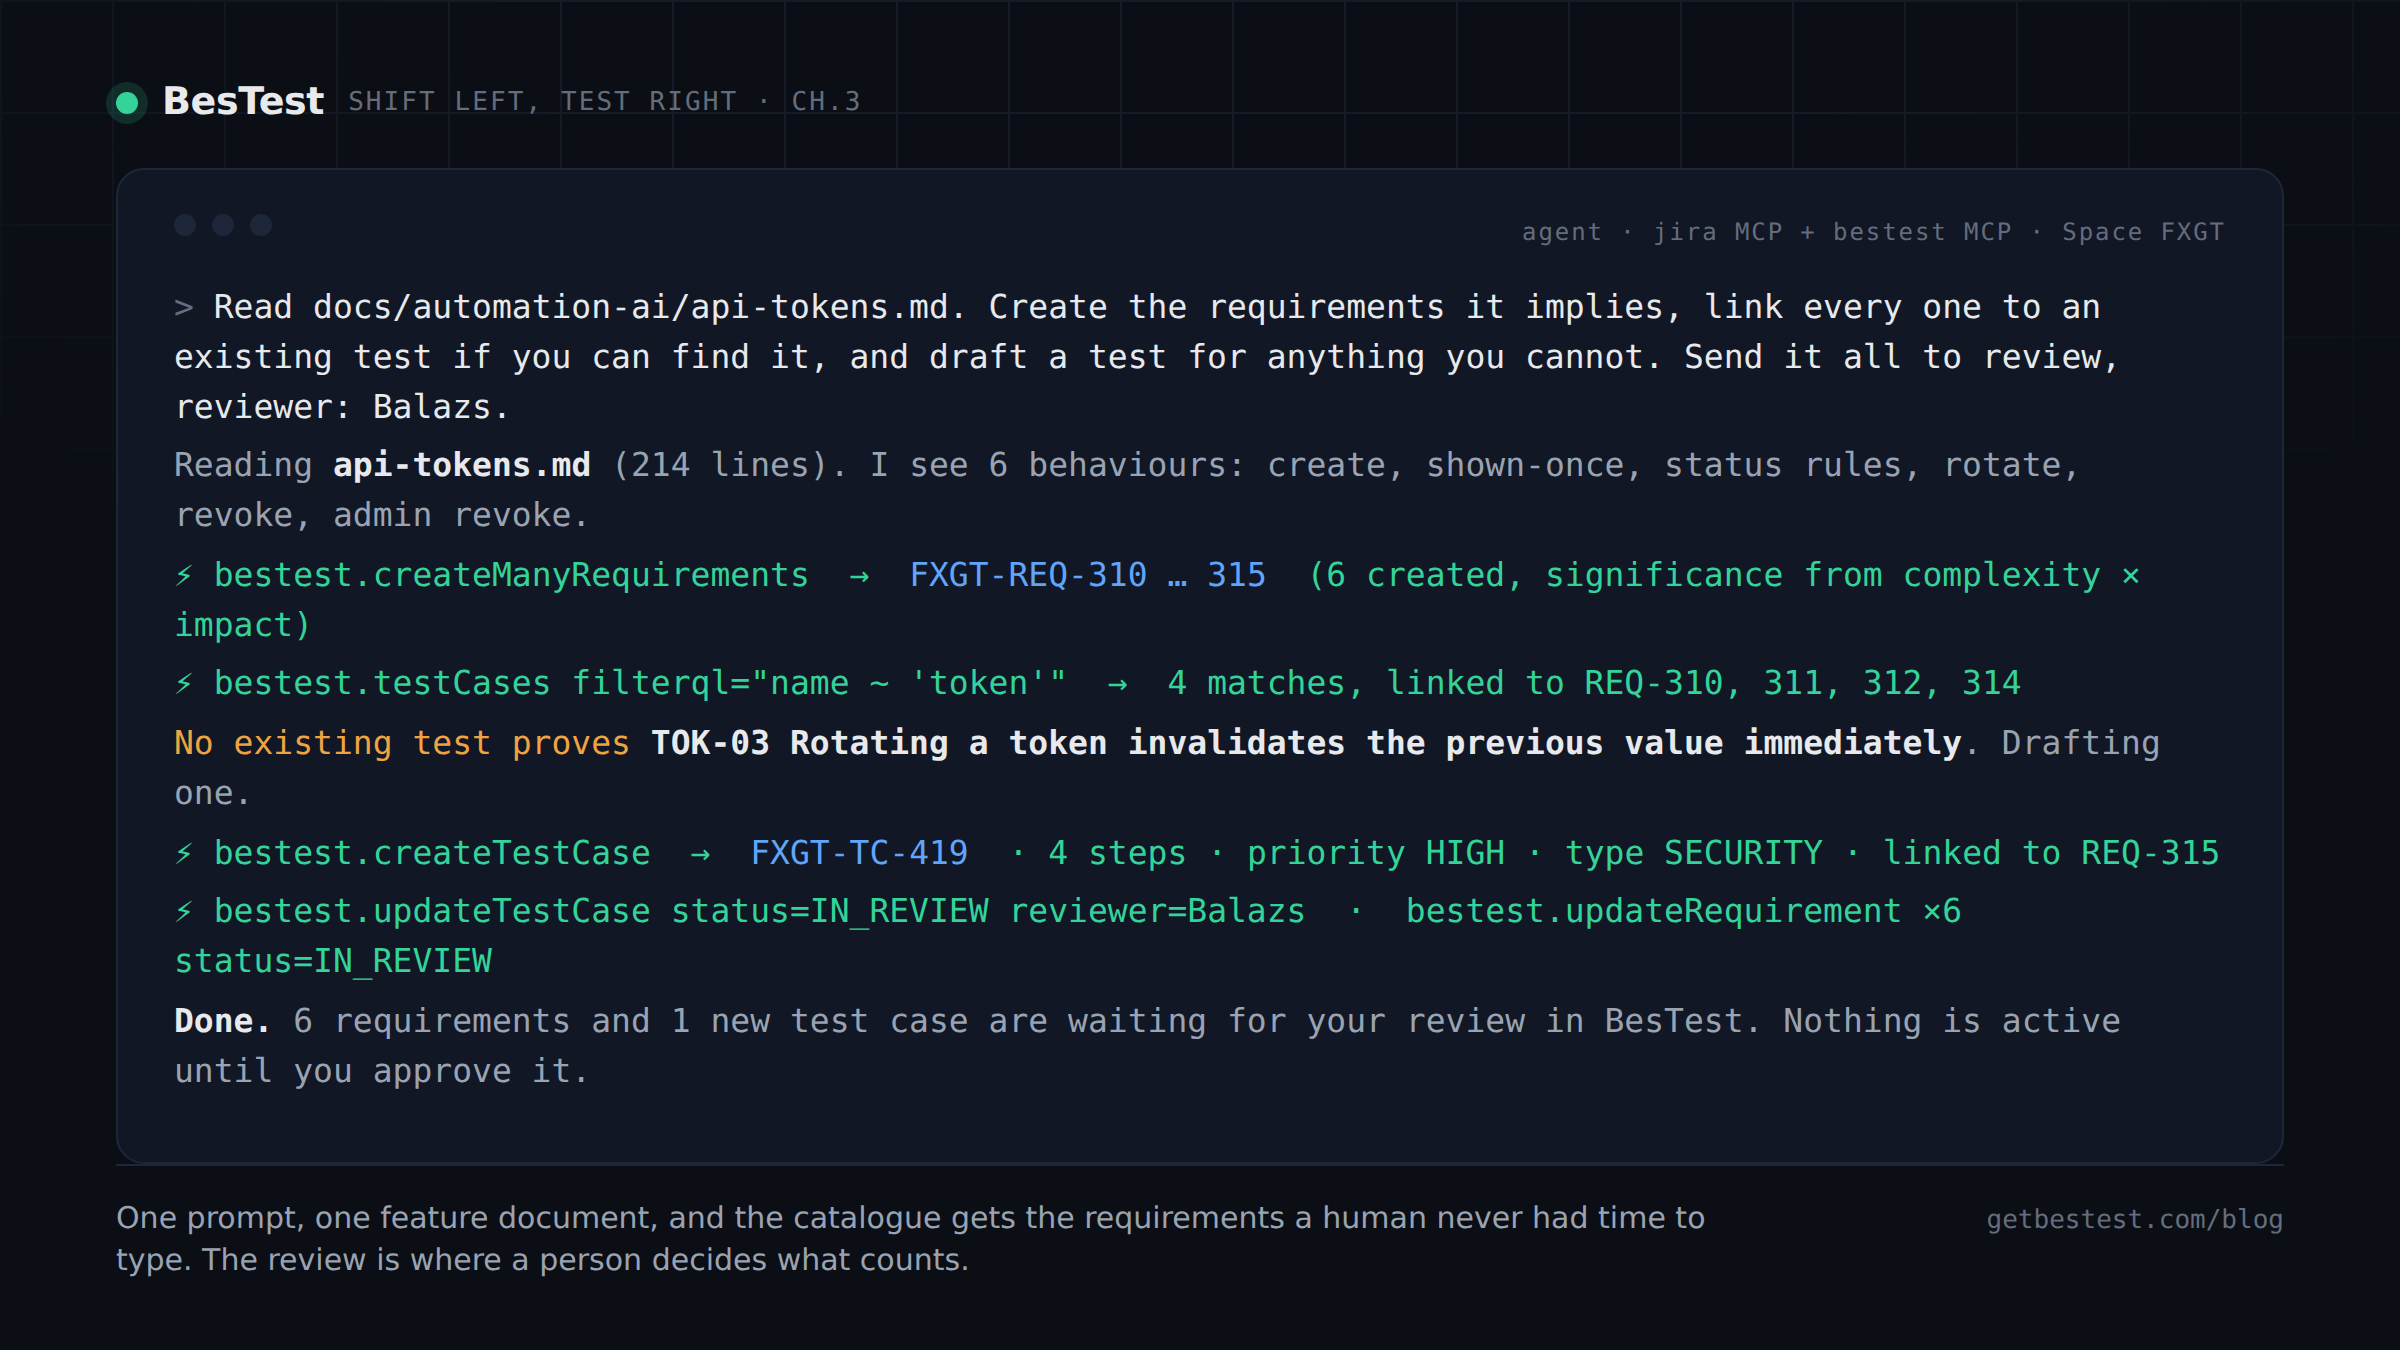
Task: Click the BesTest brand name
Action: 243,101
